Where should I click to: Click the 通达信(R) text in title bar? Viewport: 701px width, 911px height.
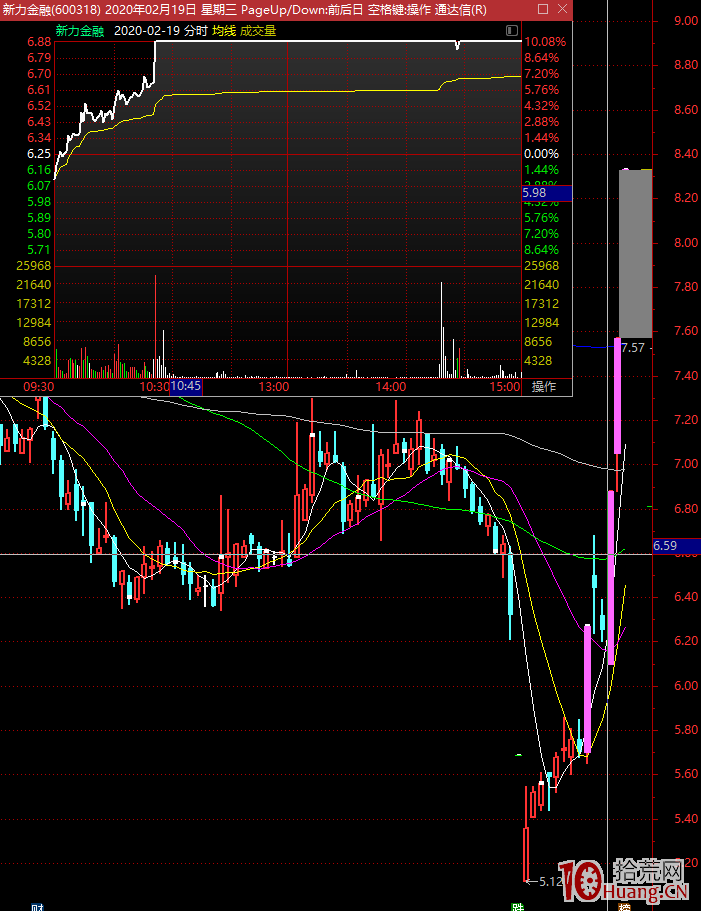tap(461, 9)
